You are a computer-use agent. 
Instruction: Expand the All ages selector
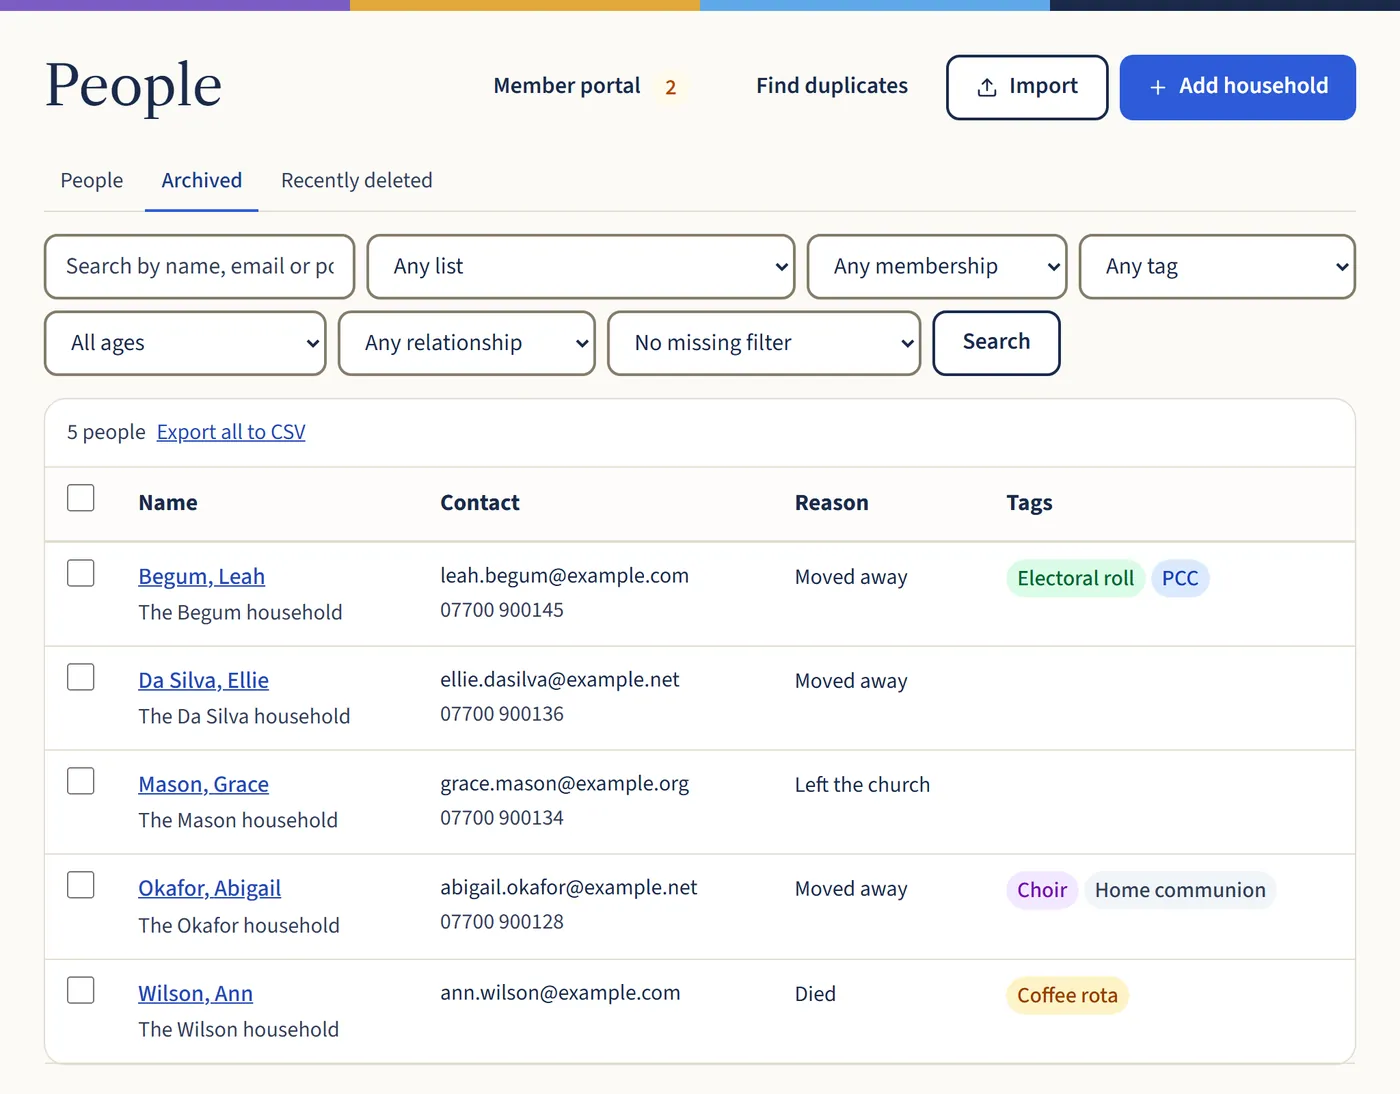pyautogui.click(x=185, y=343)
